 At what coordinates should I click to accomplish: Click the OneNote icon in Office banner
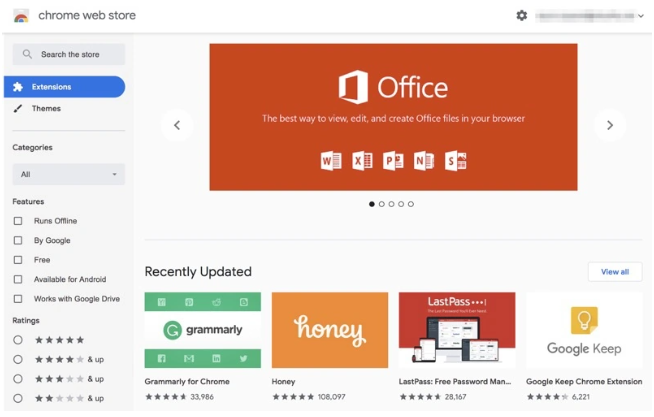424,161
